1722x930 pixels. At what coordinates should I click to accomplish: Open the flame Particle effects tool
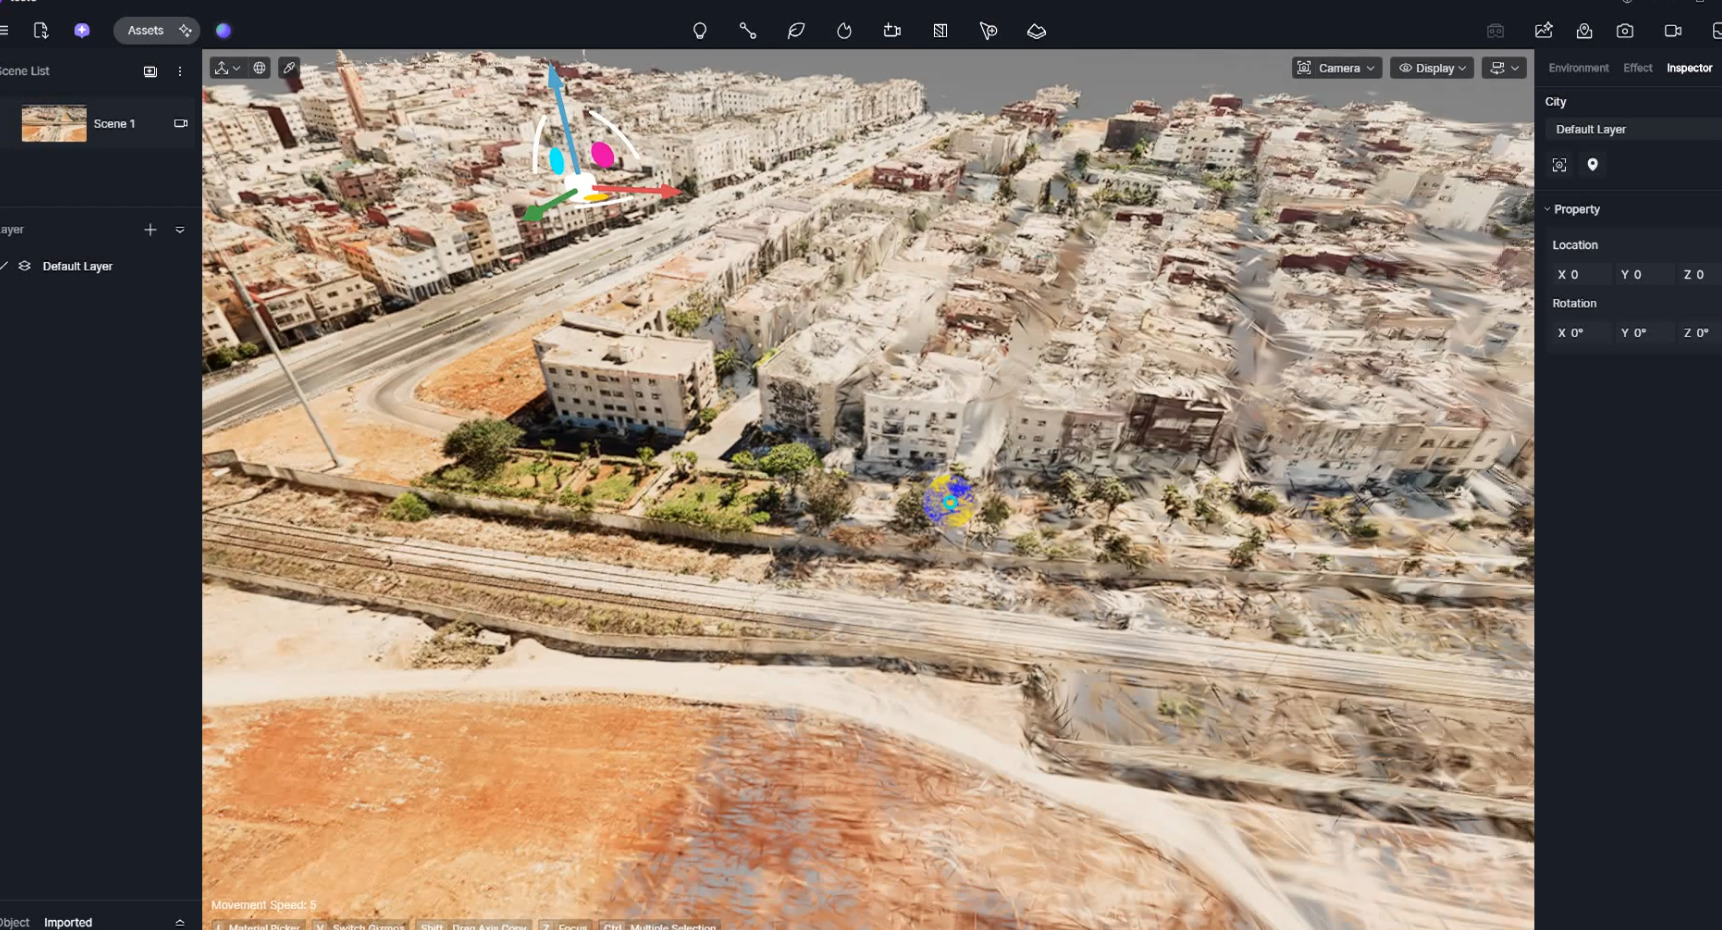tap(844, 31)
